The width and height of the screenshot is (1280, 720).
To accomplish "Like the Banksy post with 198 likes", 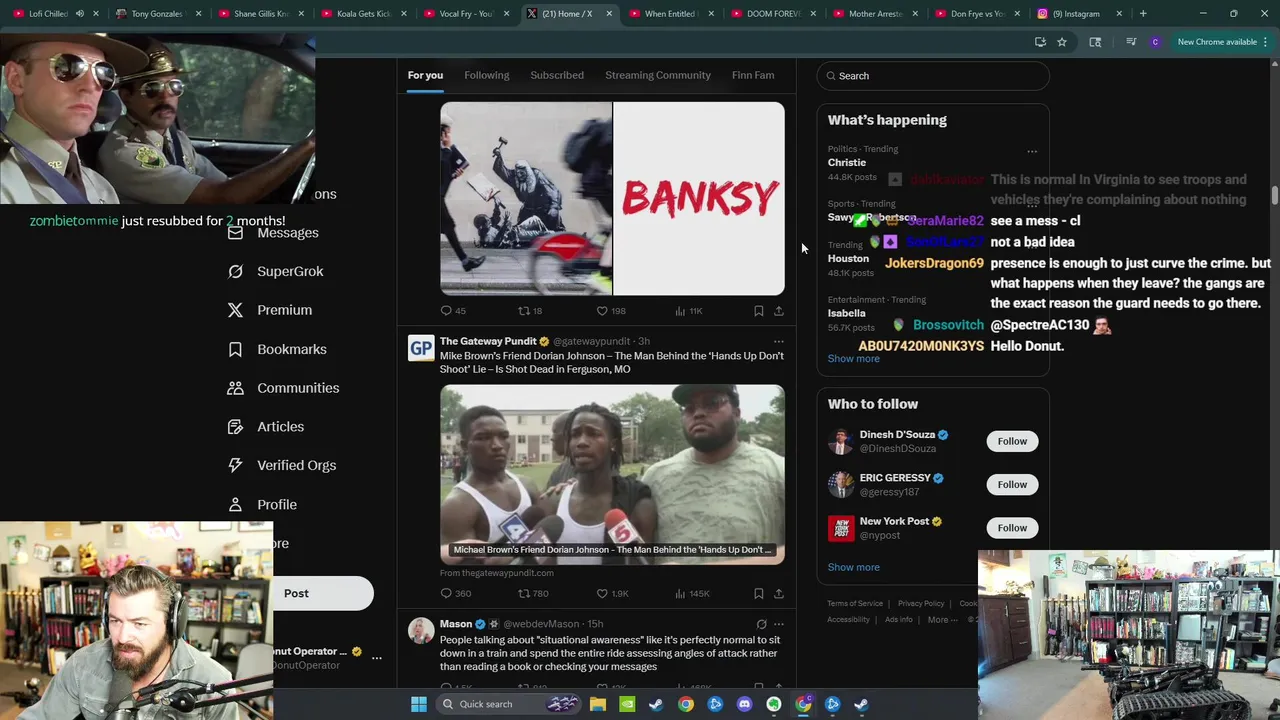I will (602, 311).
